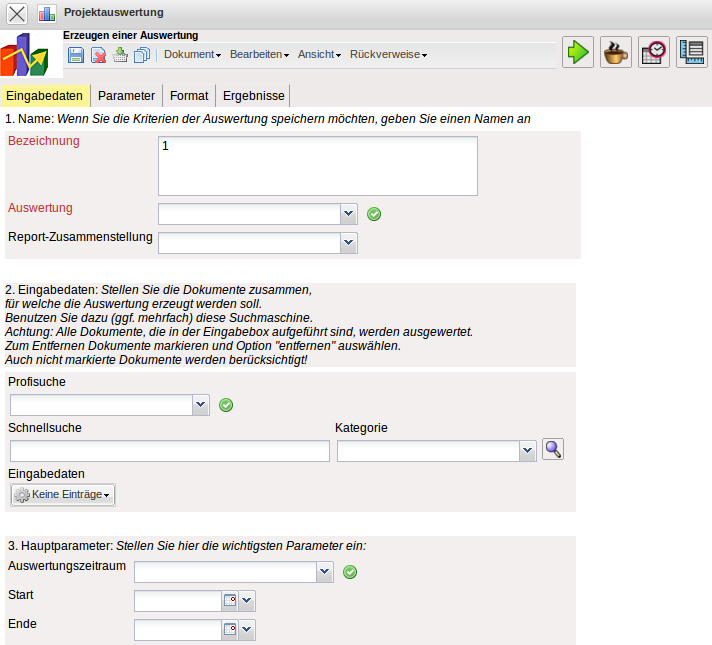The height and width of the screenshot is (645, 712).
Task: Click green checkmark next to Auswertung
Action: pyautogui.click(x=374, y=214)
